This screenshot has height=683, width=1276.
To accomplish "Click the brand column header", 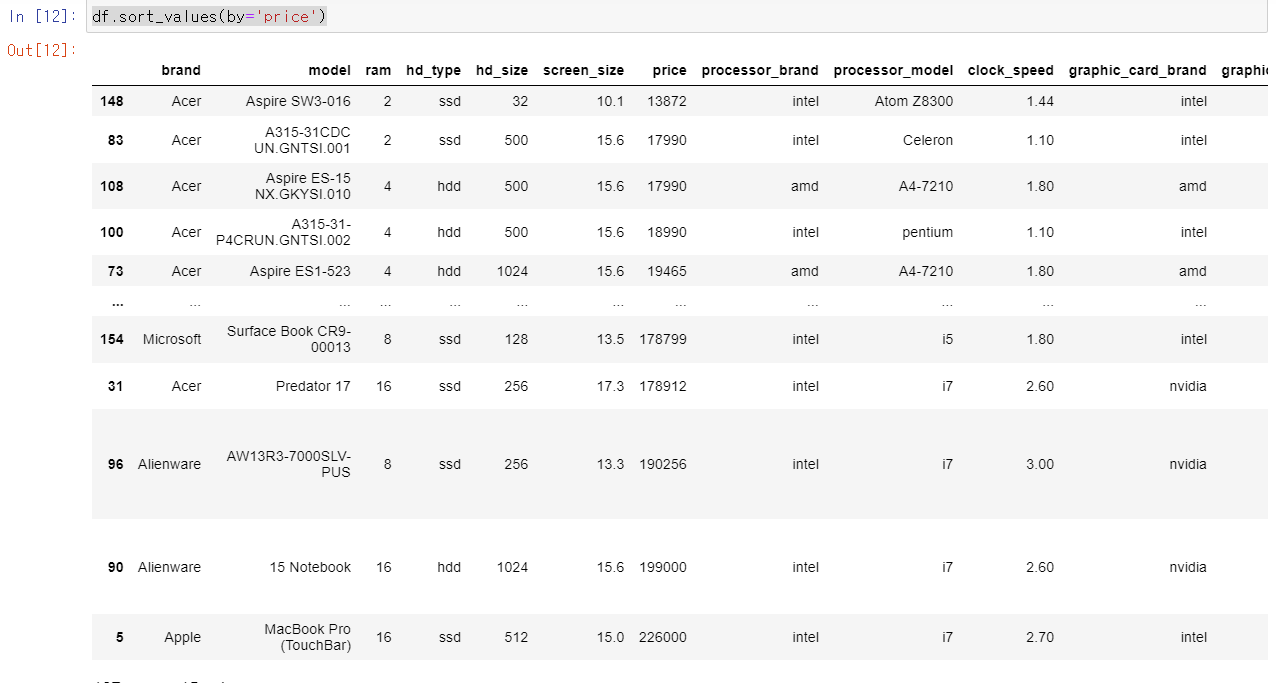I will pos(181,70).
